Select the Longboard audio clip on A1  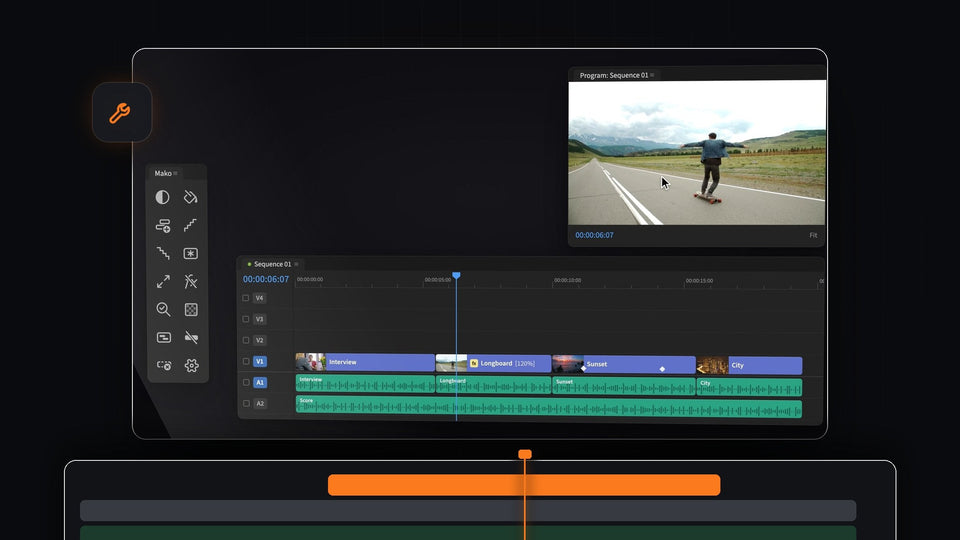(493, 385)
